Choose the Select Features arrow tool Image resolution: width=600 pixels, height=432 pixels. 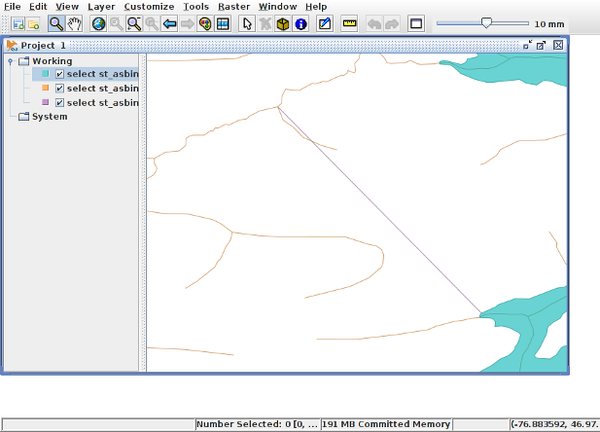[247, 23]
